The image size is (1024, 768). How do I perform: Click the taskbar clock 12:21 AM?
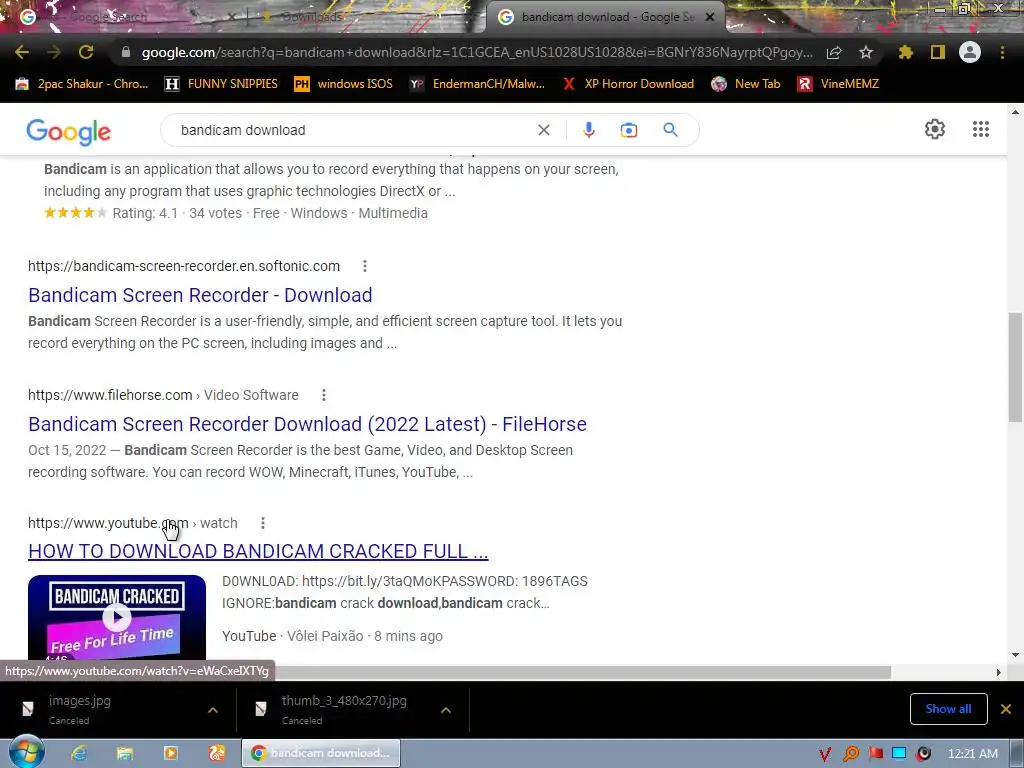pyautogui.click(x=972, y=754)
